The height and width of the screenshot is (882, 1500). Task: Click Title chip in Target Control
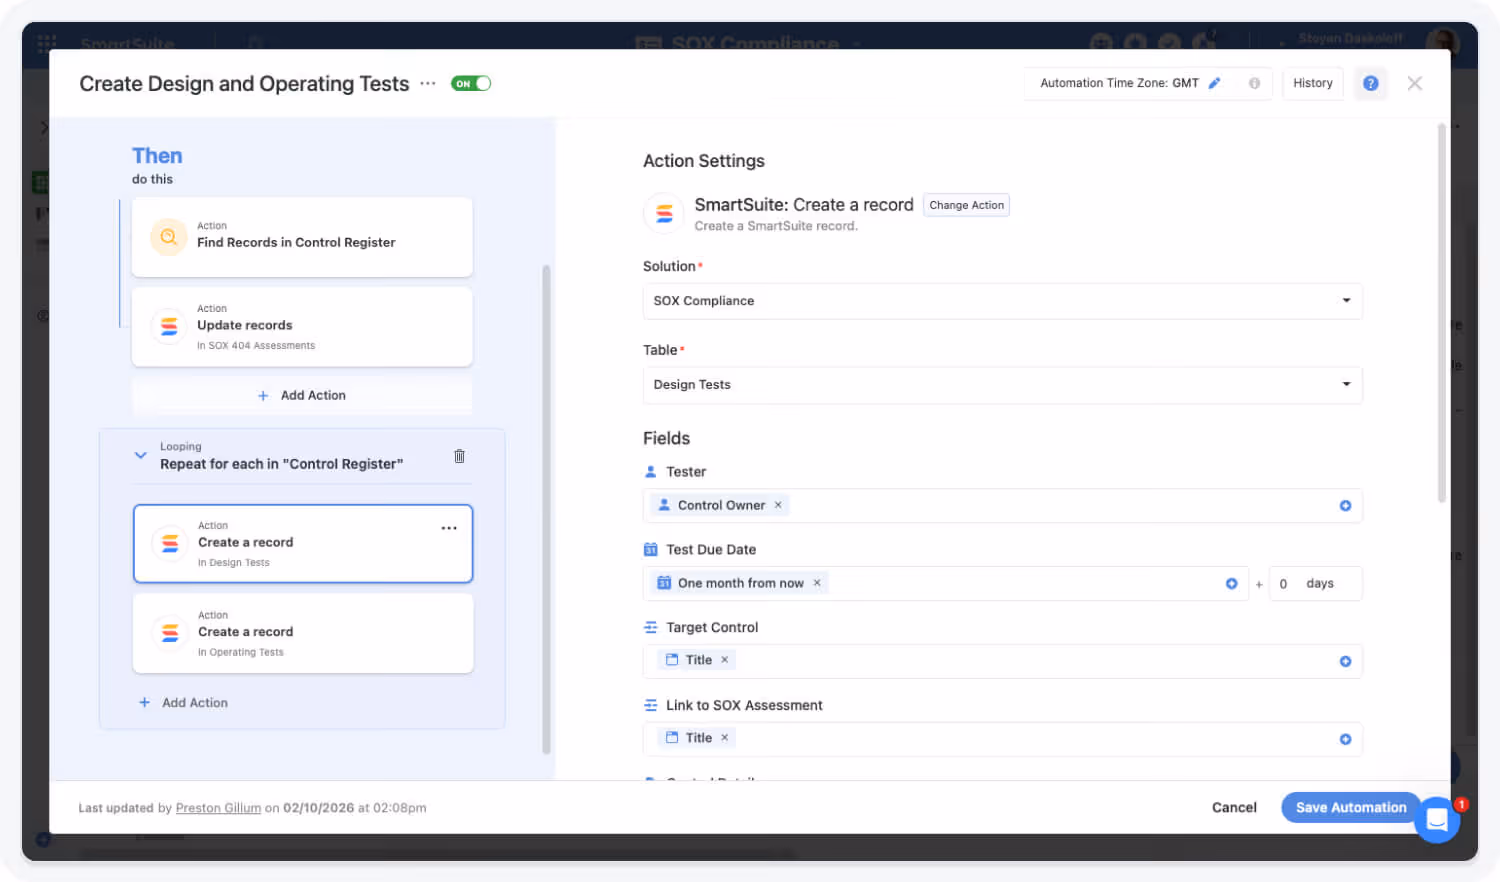click(x=697, y=660)
